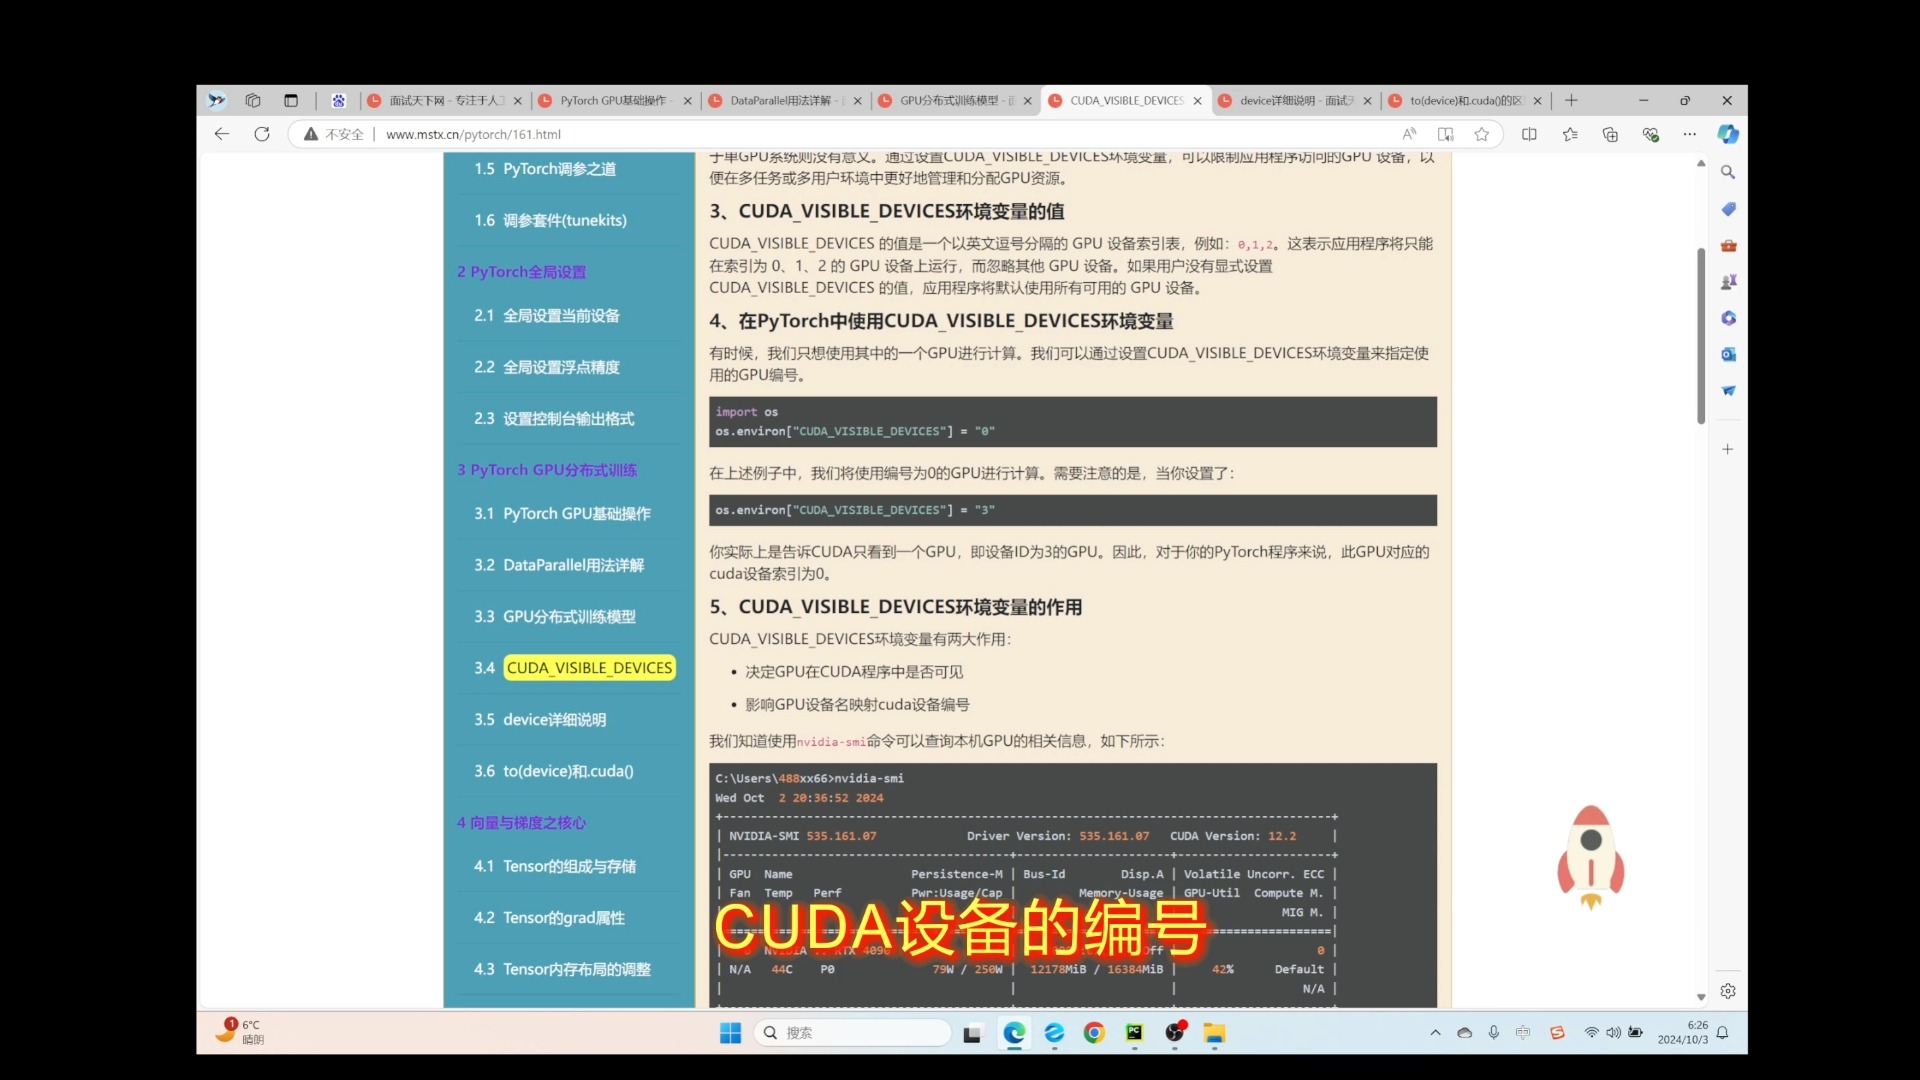Viewport: 1920px width, 1080px height.
Task: Open sidebar link 3.5 device详细说明
Action: 555,720
